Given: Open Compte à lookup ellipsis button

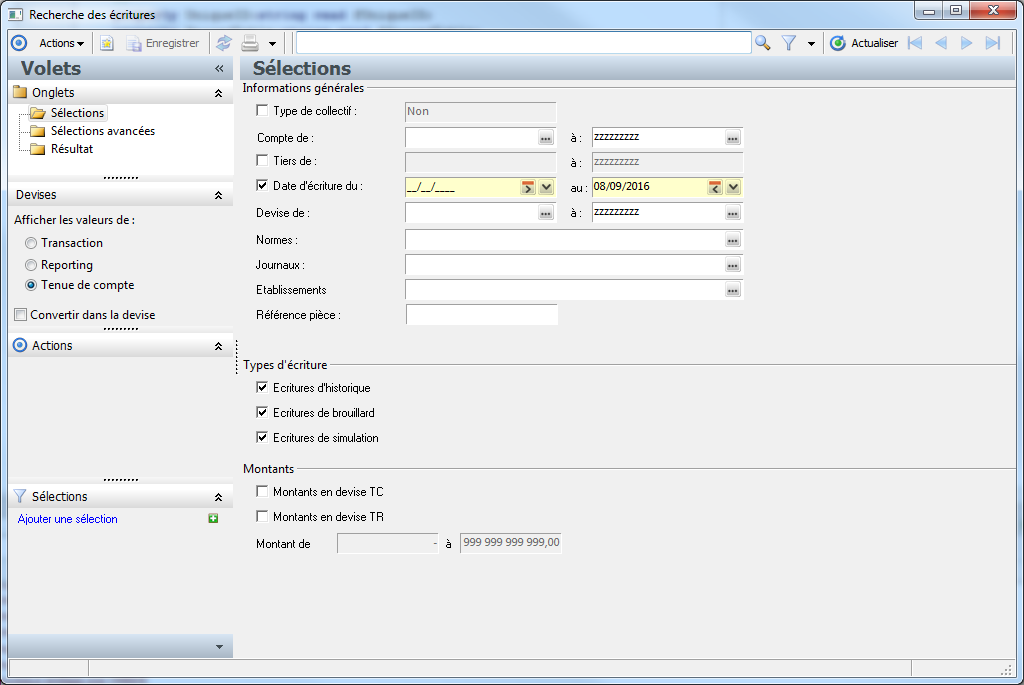Looking at the screenshot, I should pos(733,138).
